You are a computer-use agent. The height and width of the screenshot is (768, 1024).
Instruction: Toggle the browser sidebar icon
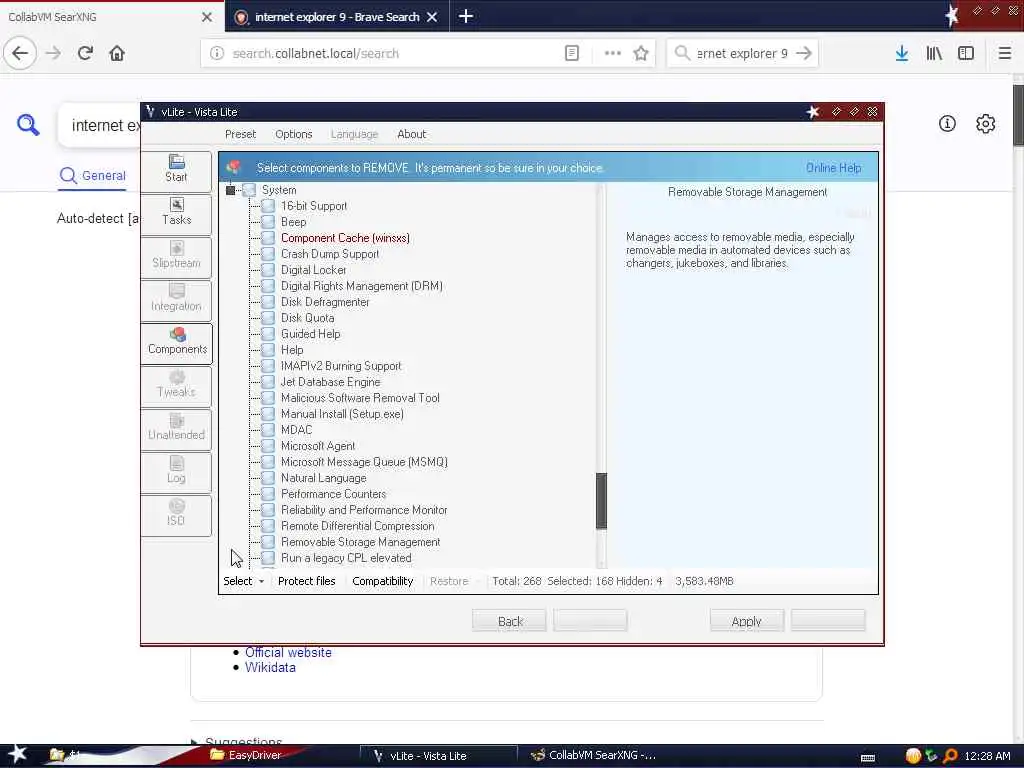tap(966, 54)
